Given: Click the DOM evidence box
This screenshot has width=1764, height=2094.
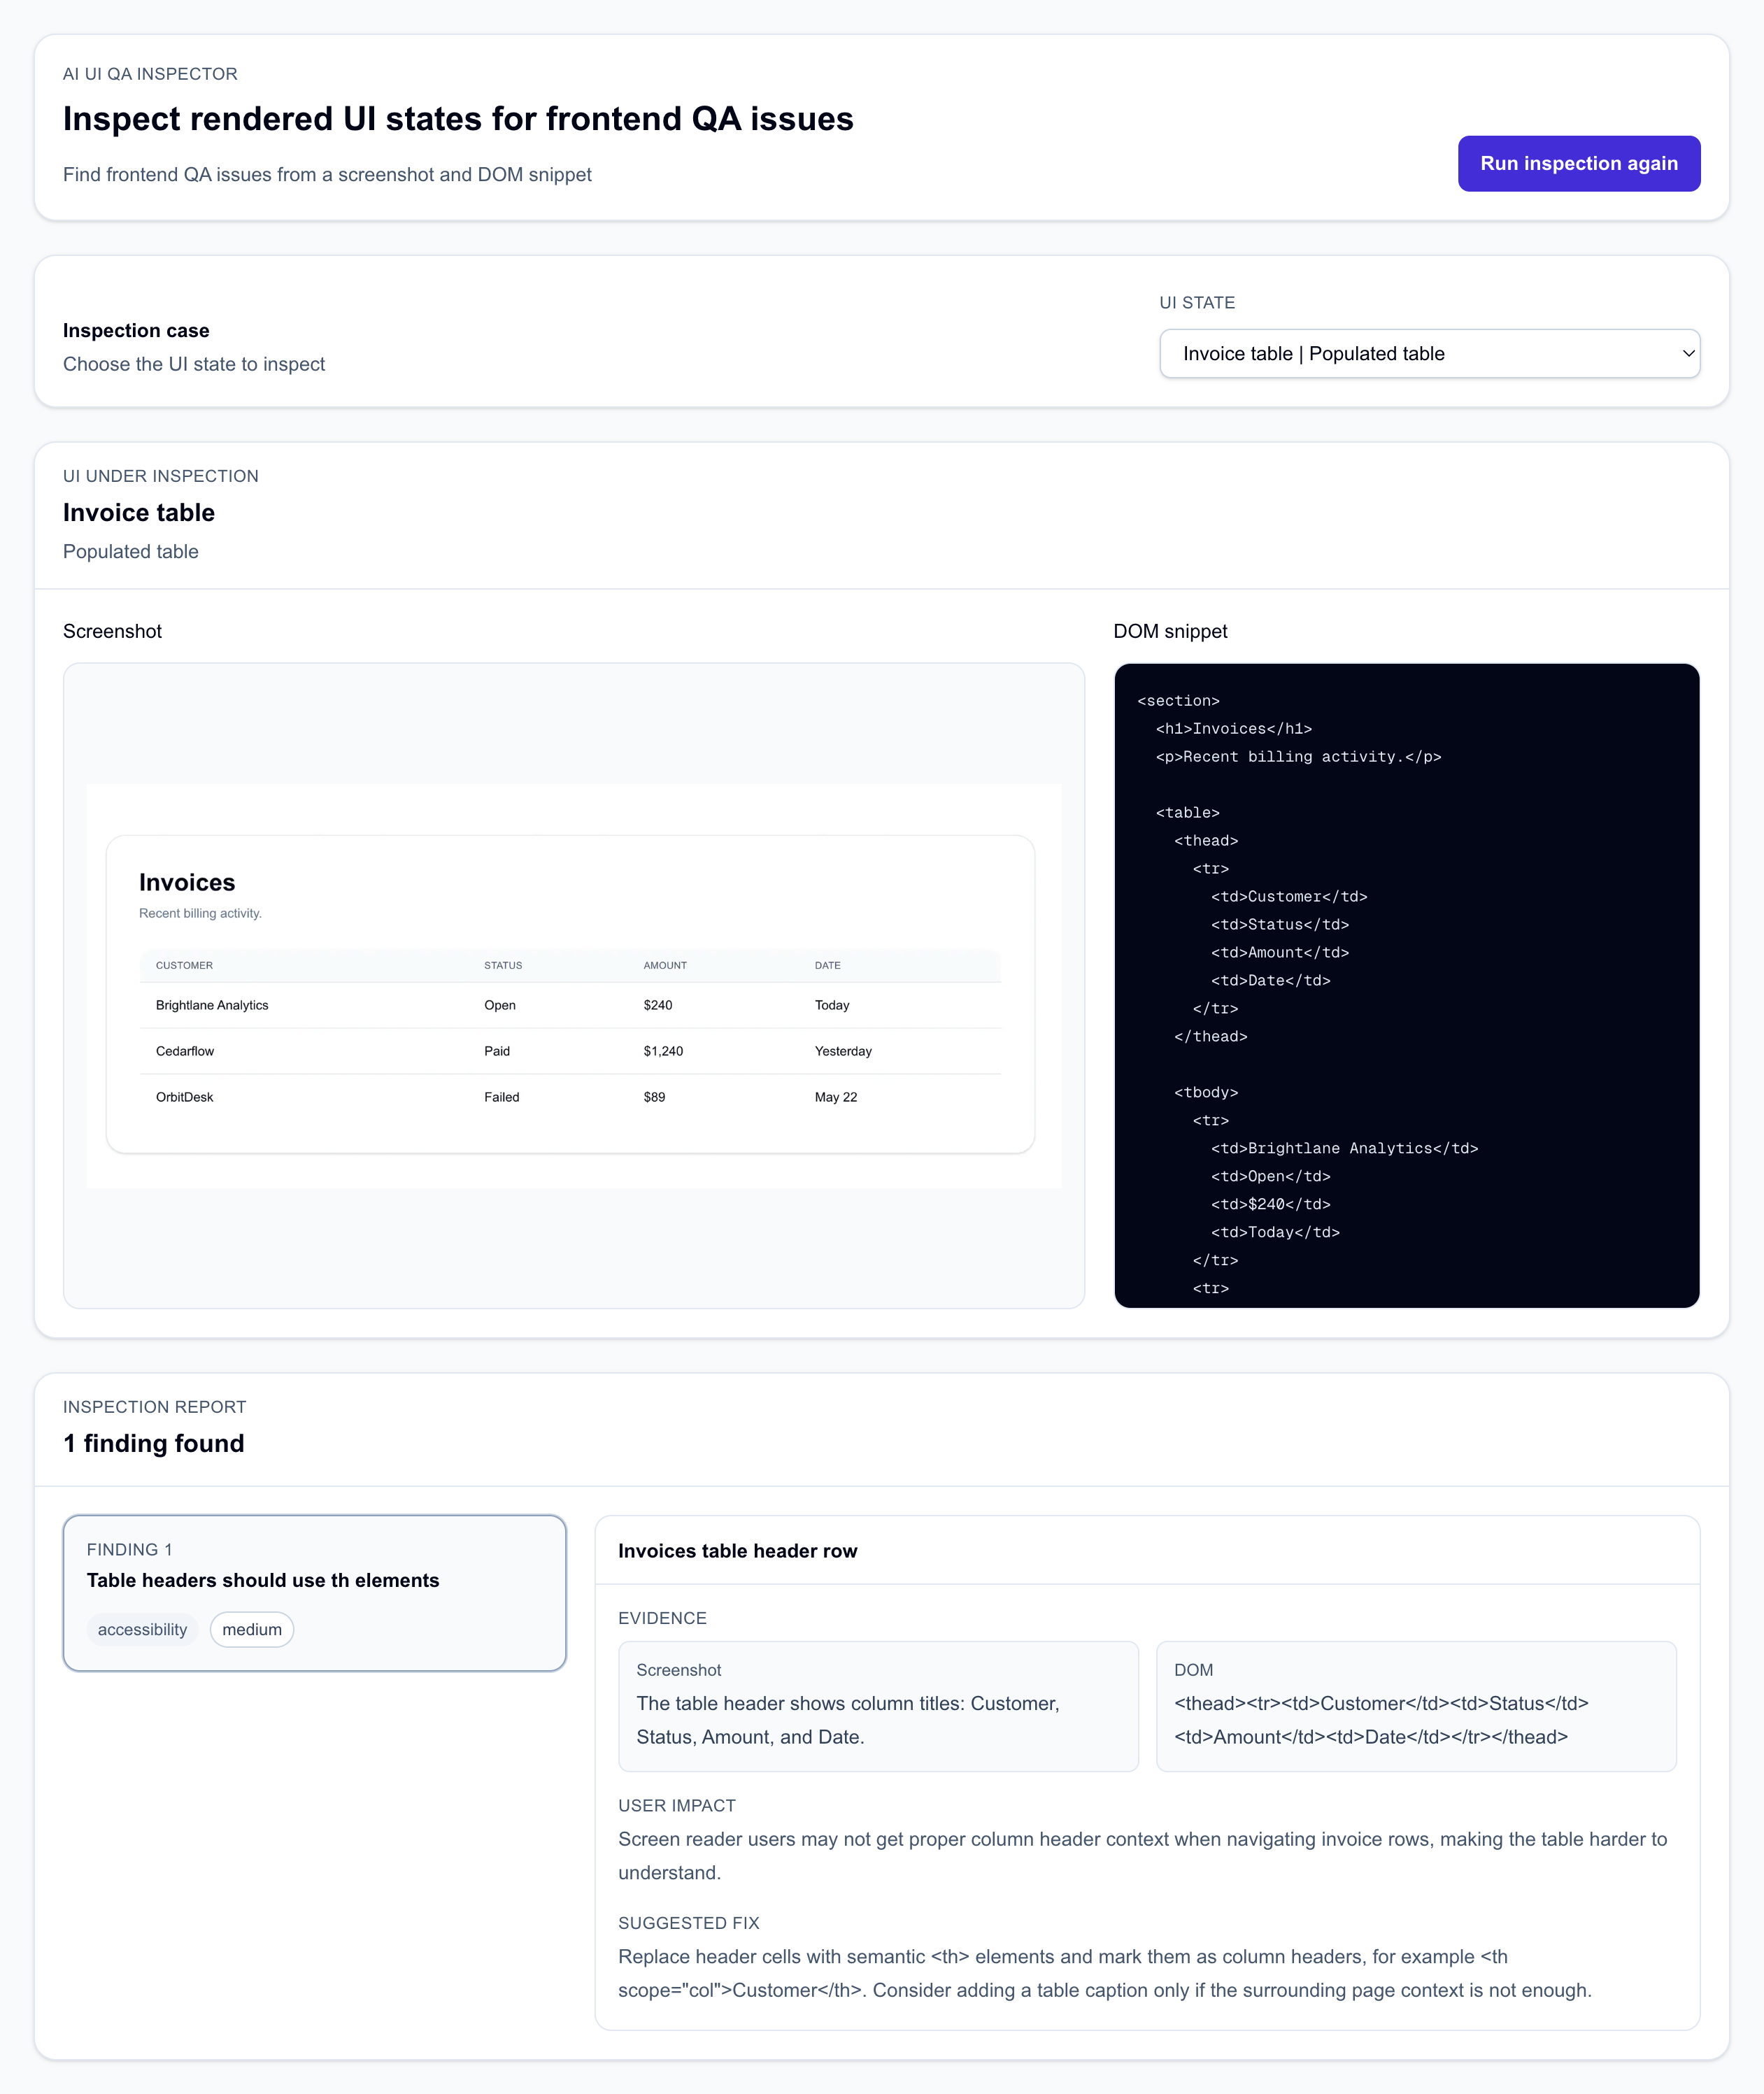Looking at the screenshot, I should pyautogui.click(x=1416, y=1705).
